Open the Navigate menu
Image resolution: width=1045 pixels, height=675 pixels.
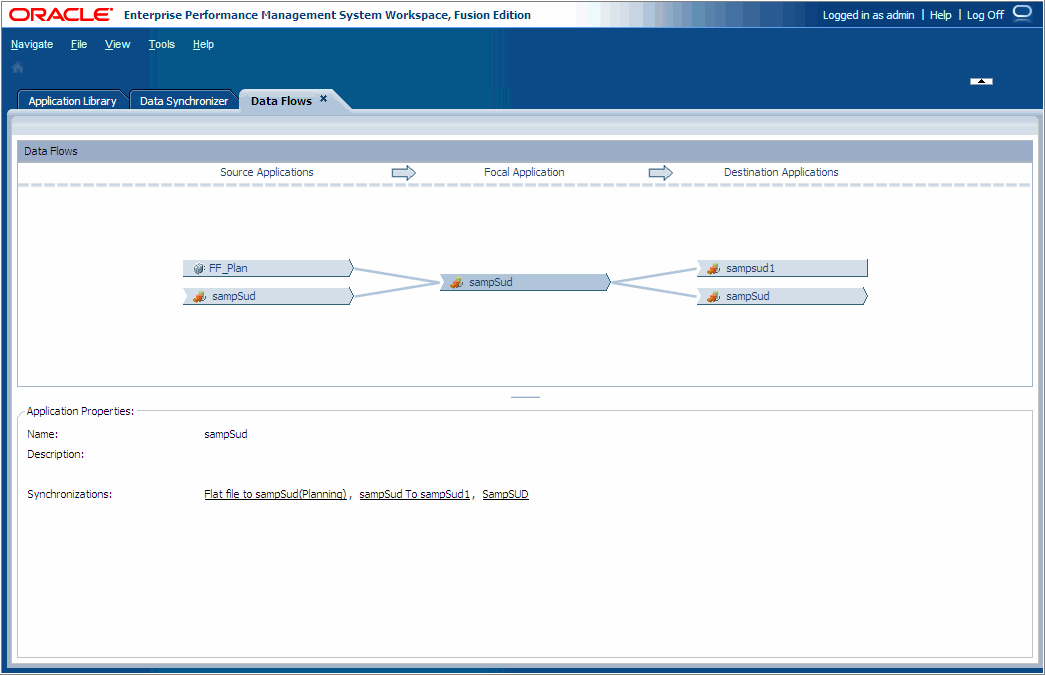(x=32, y=44)
